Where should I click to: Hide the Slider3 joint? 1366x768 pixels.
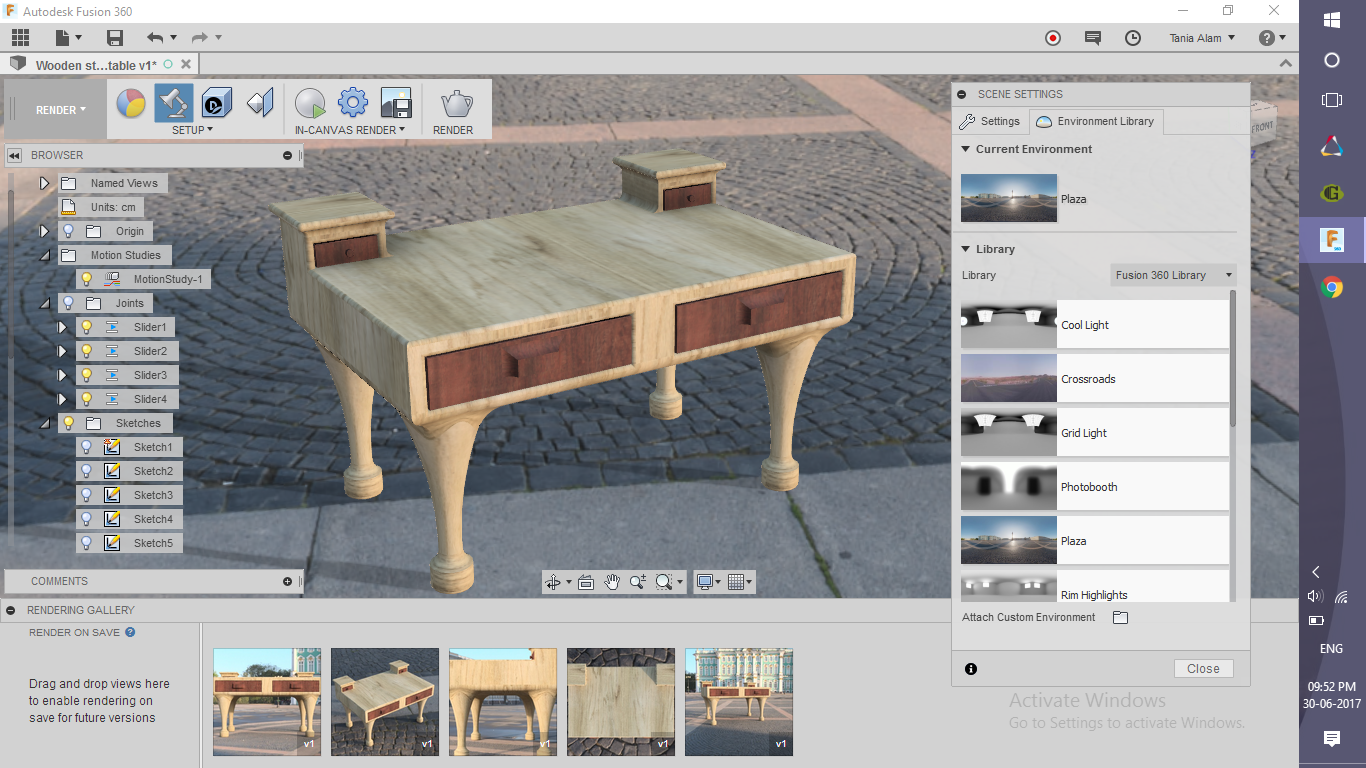click(x=86, y=375)
